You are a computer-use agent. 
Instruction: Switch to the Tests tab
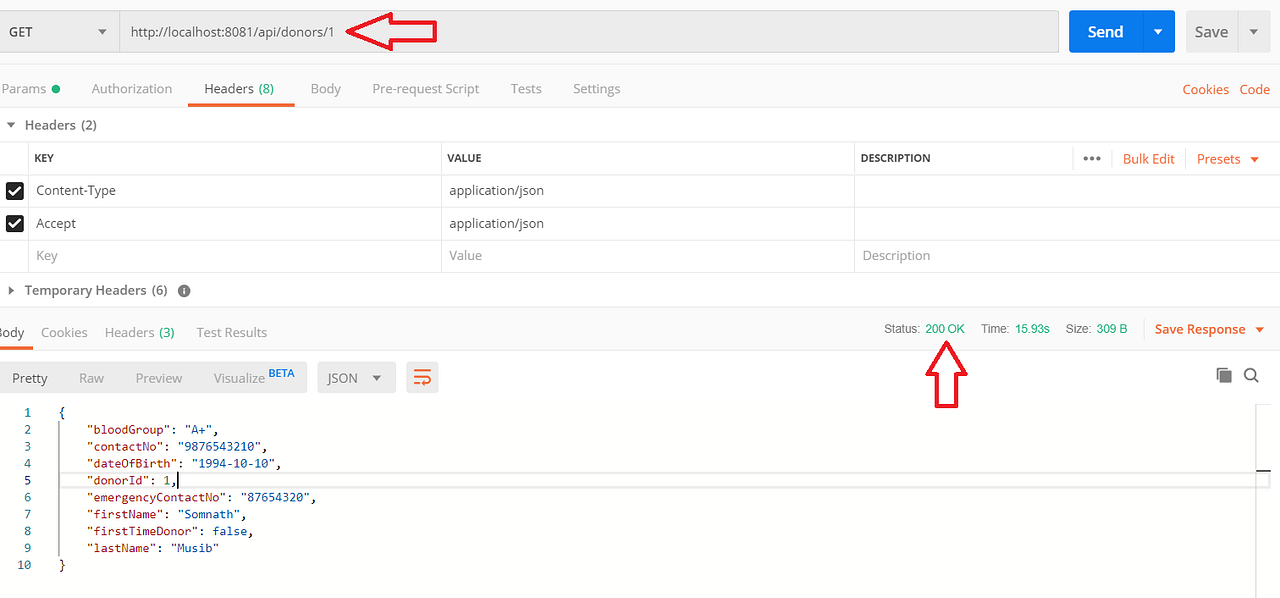(526, 88)
